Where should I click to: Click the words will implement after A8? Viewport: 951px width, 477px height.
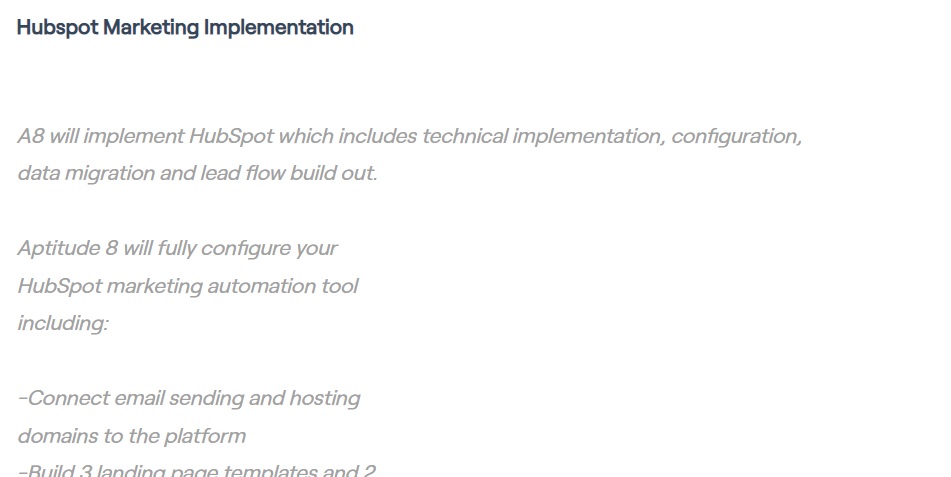[116, 136]
